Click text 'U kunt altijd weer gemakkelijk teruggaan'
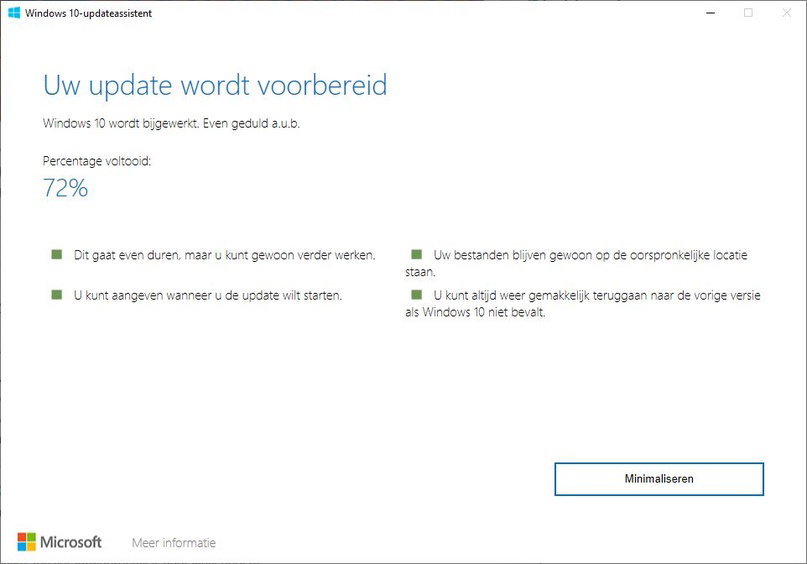This screenshot has height=564, width=807. point(539,295)
